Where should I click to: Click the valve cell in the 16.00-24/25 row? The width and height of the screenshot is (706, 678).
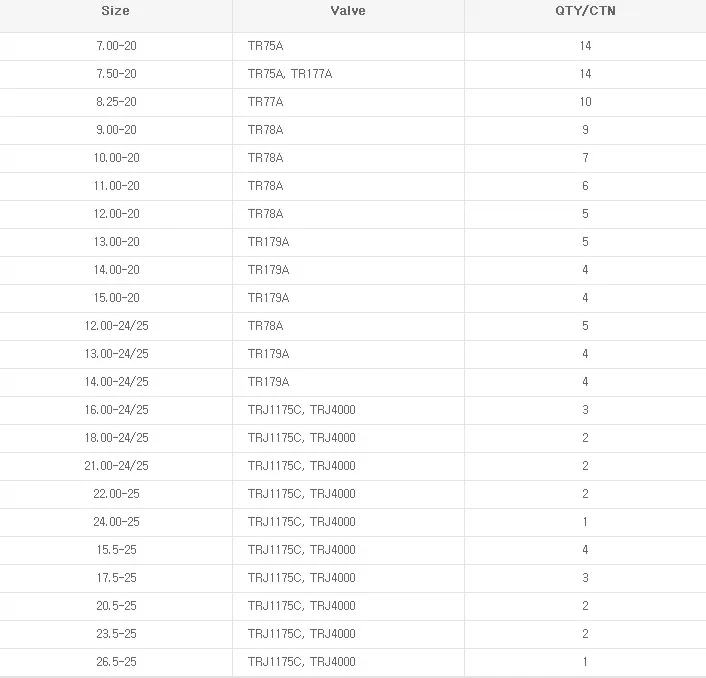[301, 410]
